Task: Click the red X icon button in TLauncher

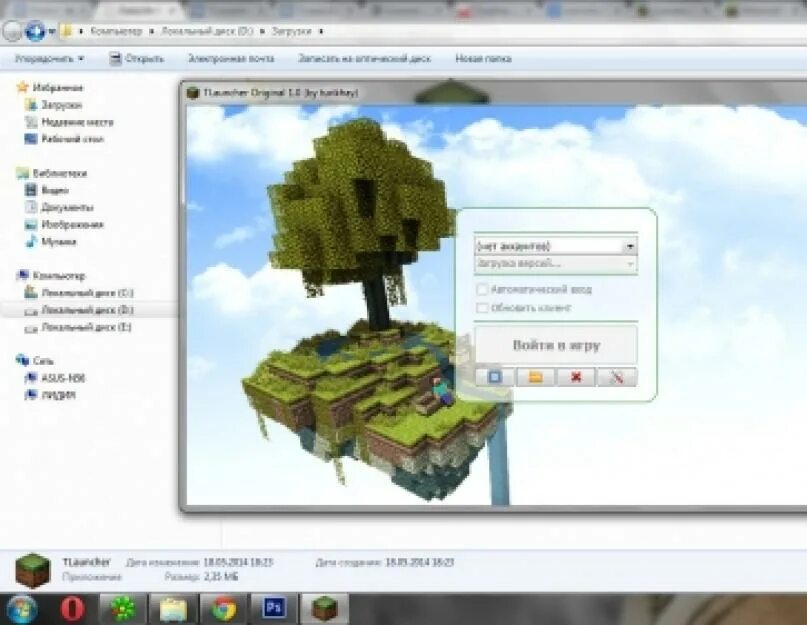Action: click(576, 377)
